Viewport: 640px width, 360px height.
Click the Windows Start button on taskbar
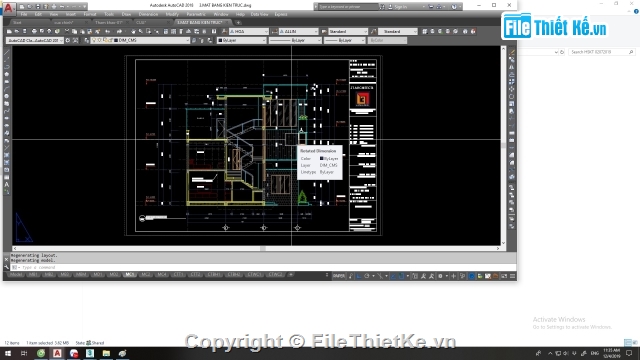(x=8, y=353)
